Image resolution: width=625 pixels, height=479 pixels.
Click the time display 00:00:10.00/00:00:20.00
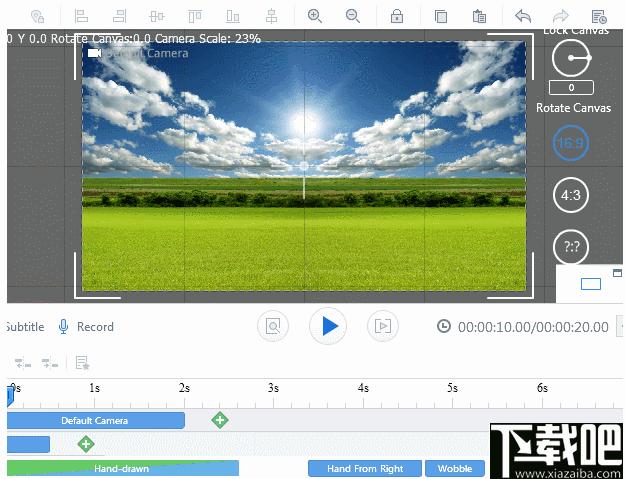click(x=533, y=327)
